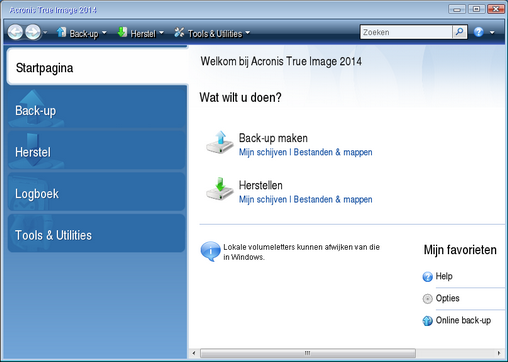Open the Herstel sidebar section
Image resolution: width=508 pixels, height=362 pixels.
coord(97,150)
